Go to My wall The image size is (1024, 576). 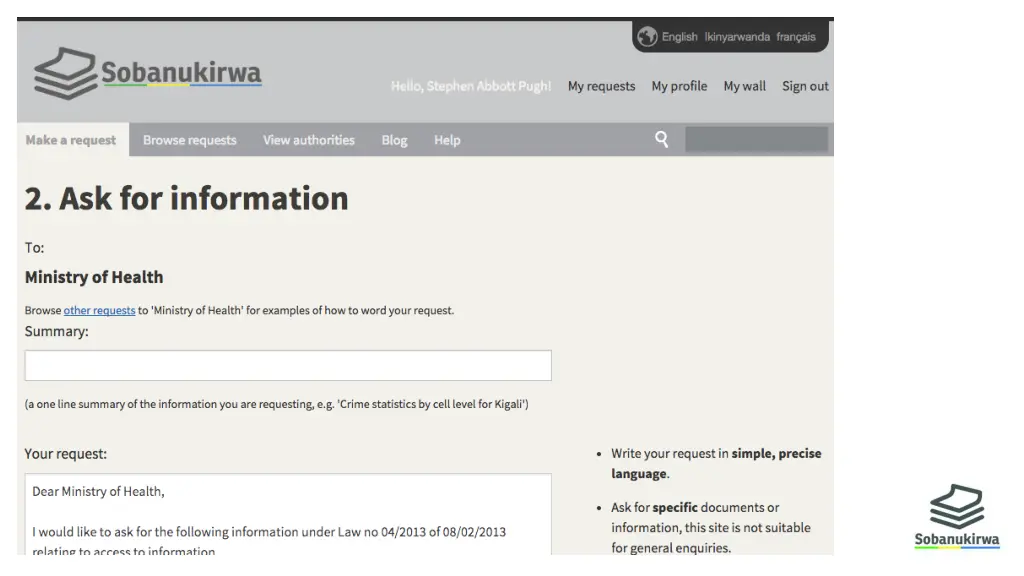[x=744, y=86]
